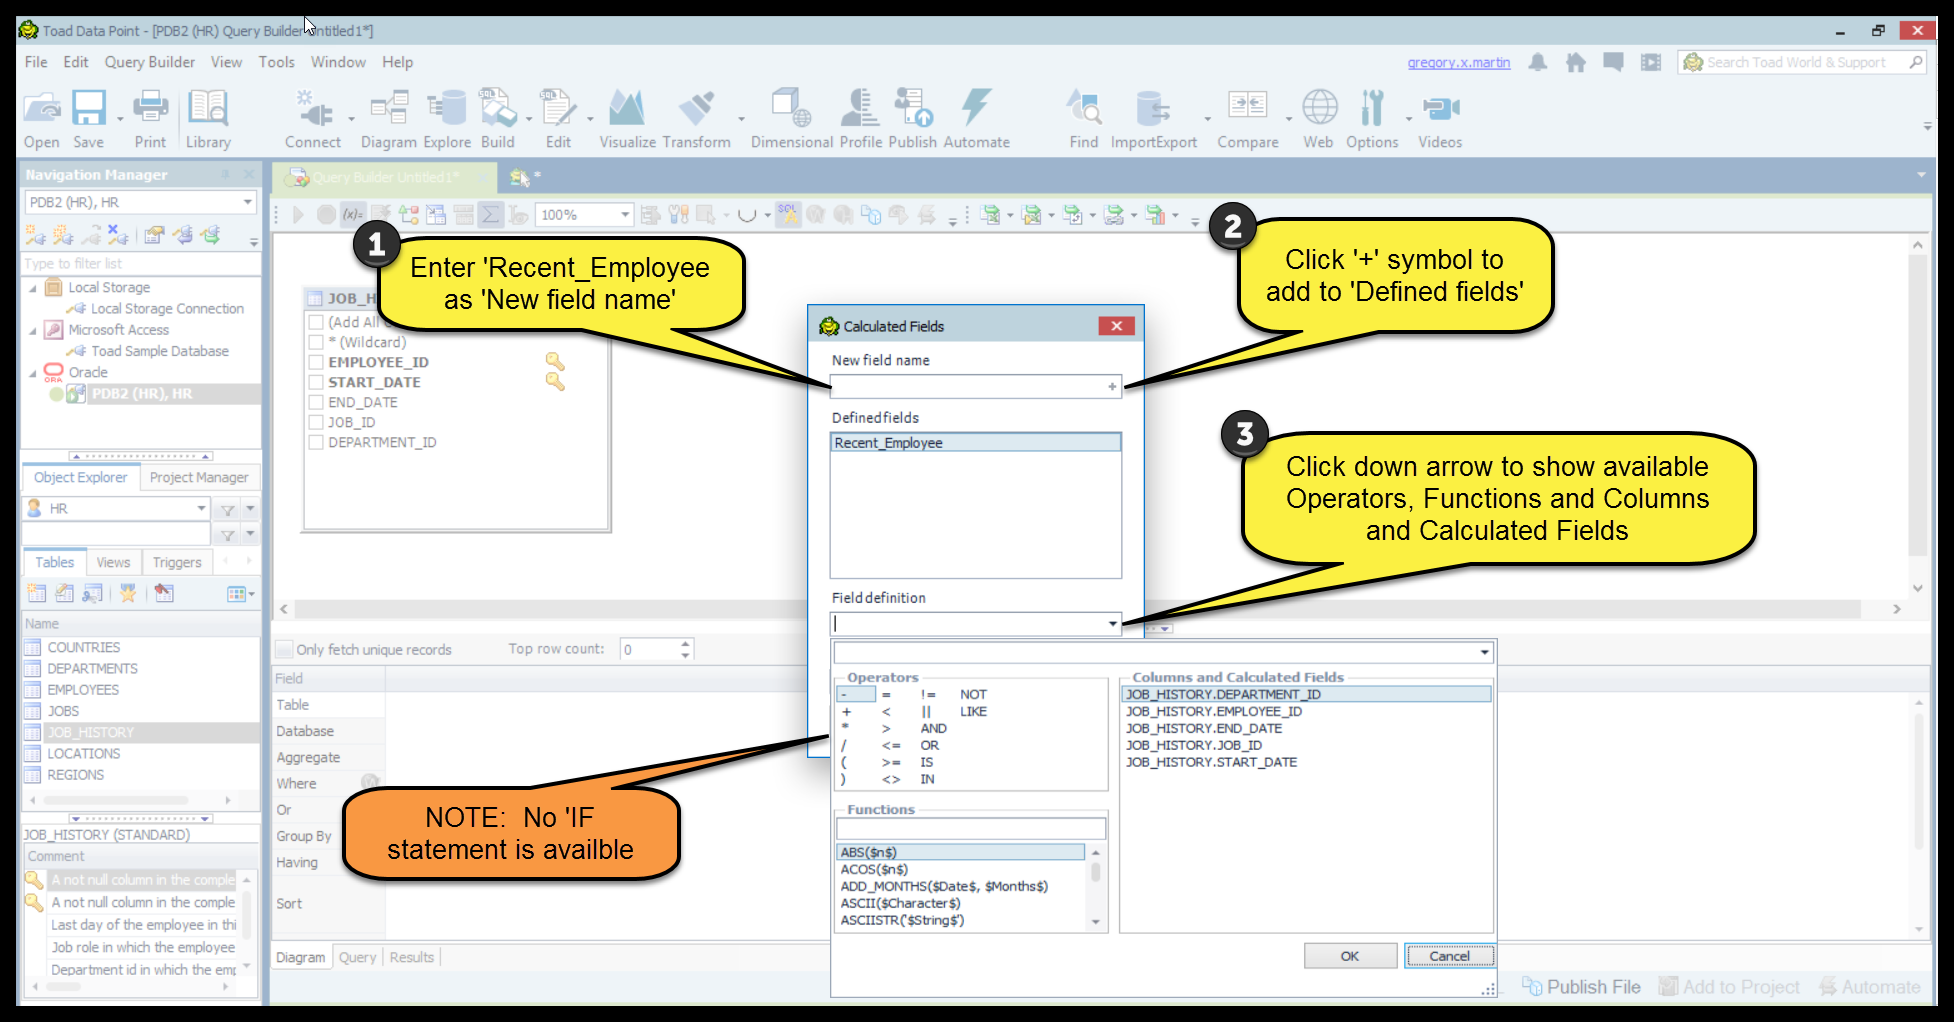Viewport: 1954px width, 1022px height.
Task: Open the Dimensional view tool
Action: (x=792, y=118)
